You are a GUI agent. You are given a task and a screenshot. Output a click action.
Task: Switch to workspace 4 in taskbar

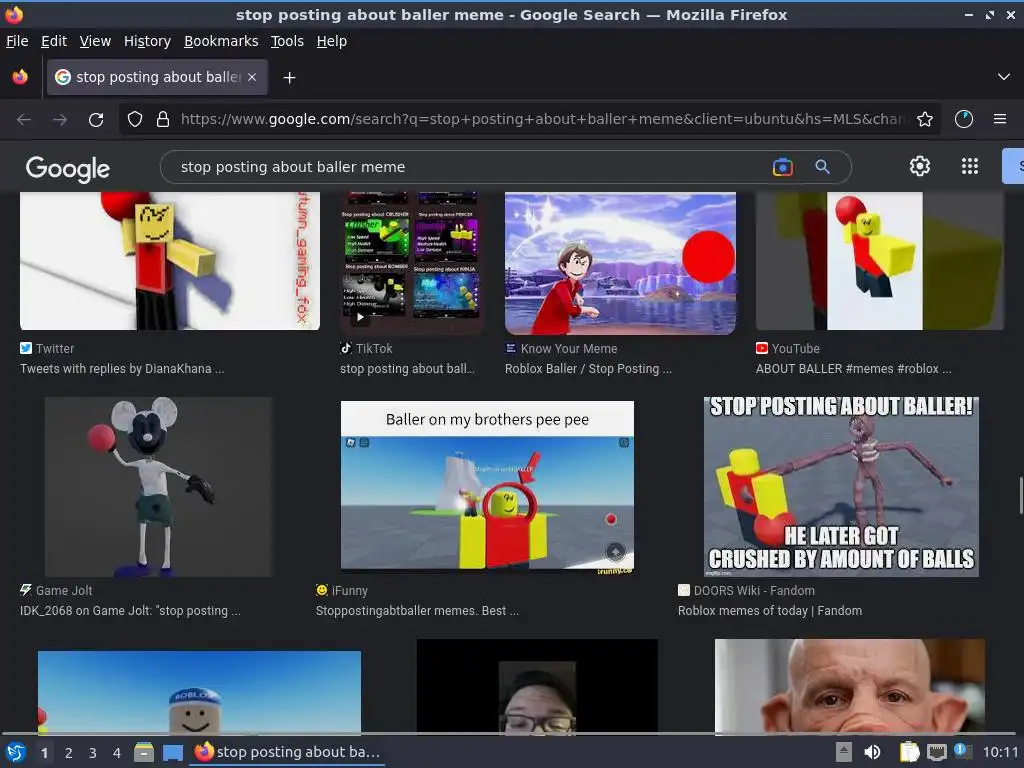(117, 753)
